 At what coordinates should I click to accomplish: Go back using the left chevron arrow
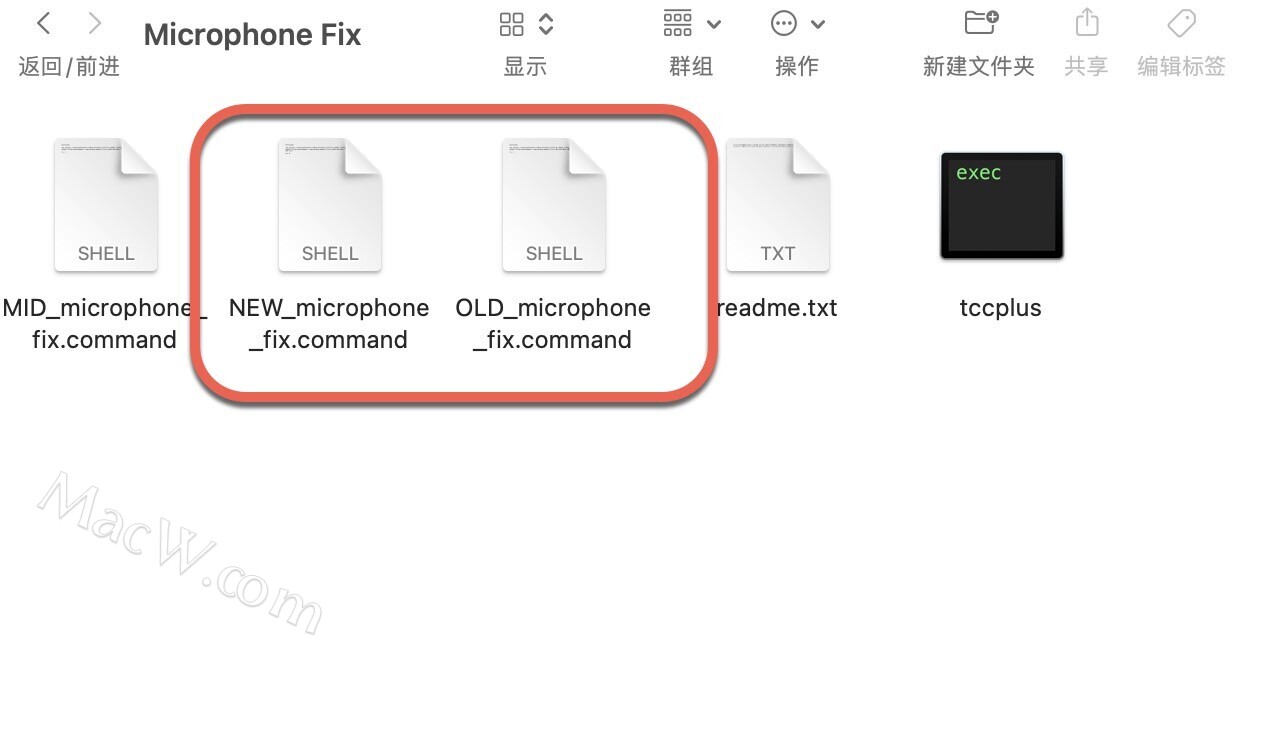pos(43,23)
